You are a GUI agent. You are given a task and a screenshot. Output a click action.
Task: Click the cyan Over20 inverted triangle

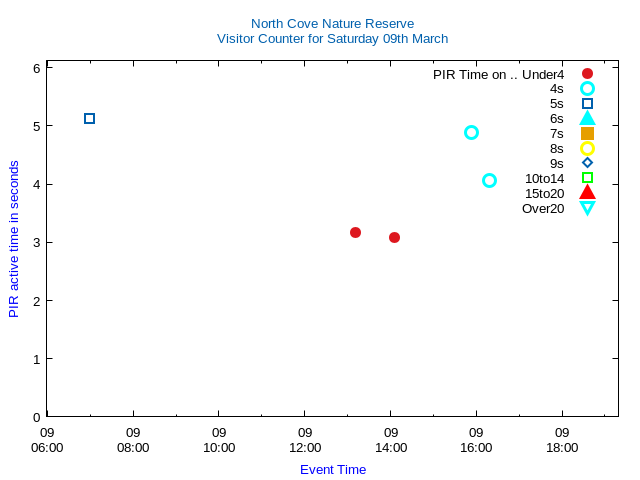pyautogui.click(x=587, y=208)
